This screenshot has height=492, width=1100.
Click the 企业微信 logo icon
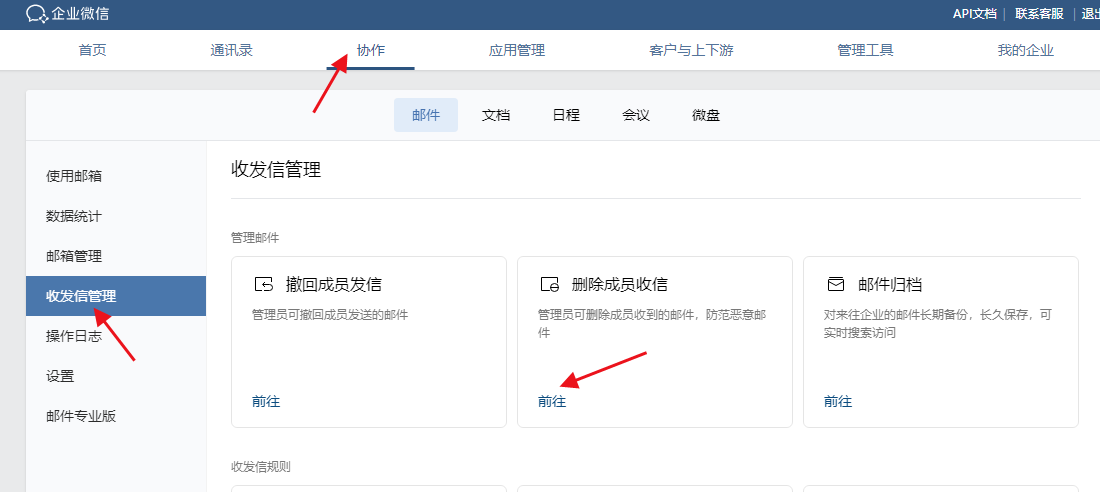[36, 14]
